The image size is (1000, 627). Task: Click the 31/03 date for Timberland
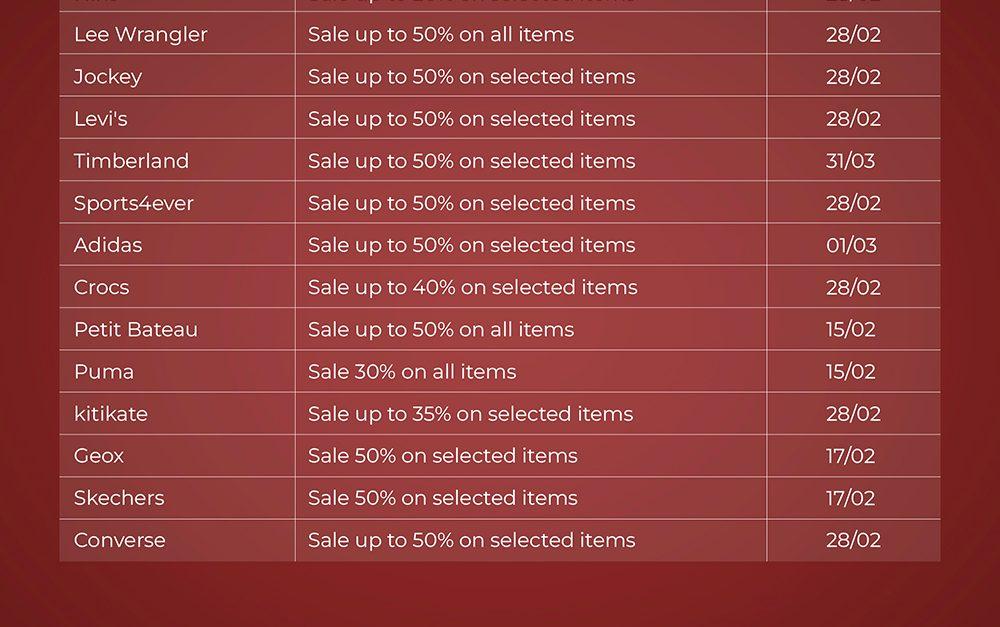point(850,161)
